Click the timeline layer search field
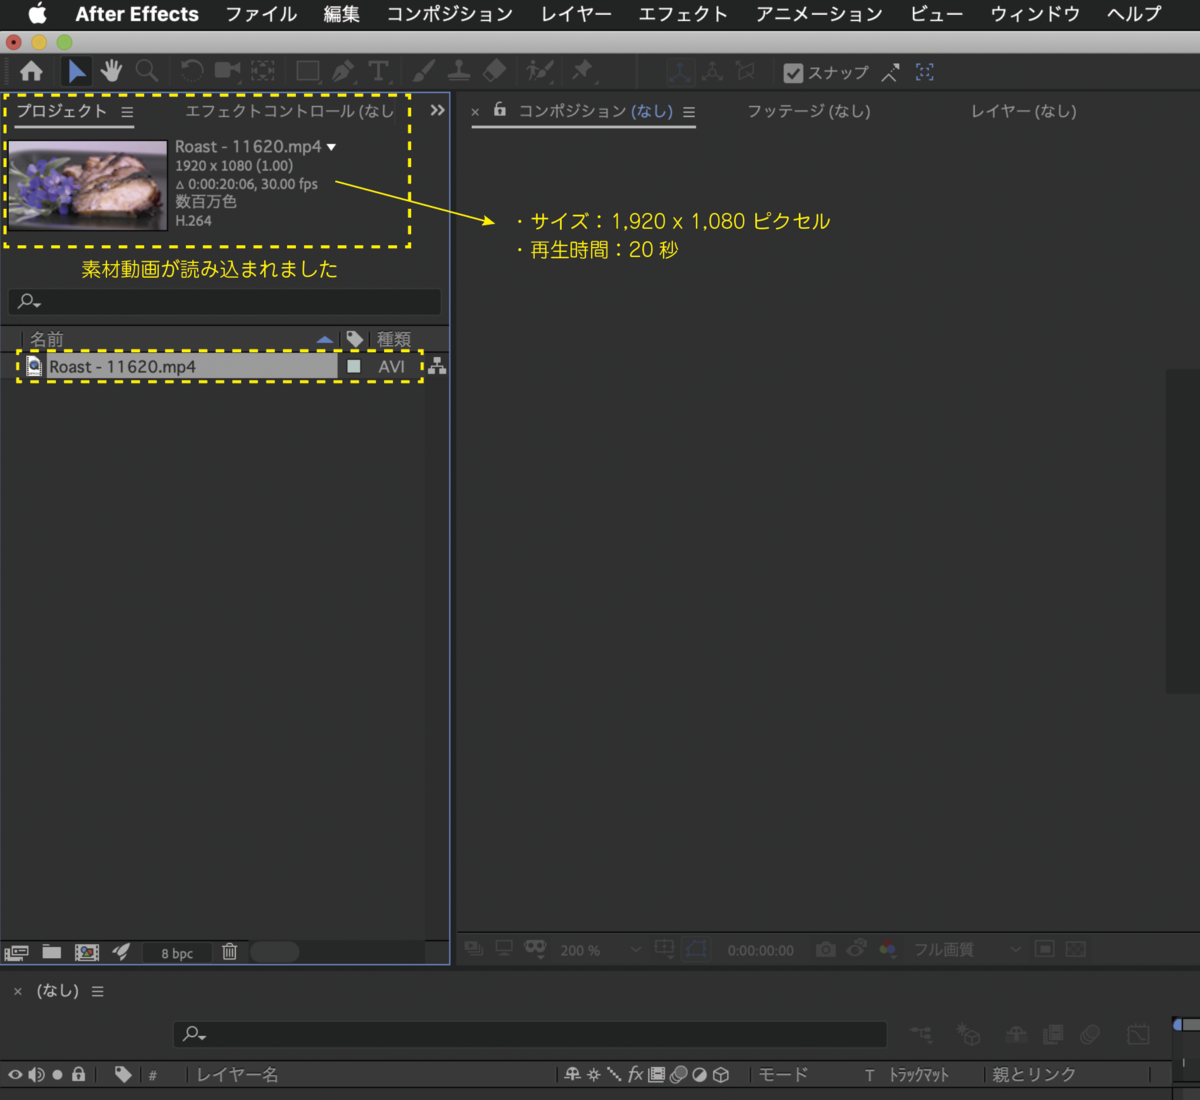This screenshot has width=1200, height=1100. click(530, 1034)
